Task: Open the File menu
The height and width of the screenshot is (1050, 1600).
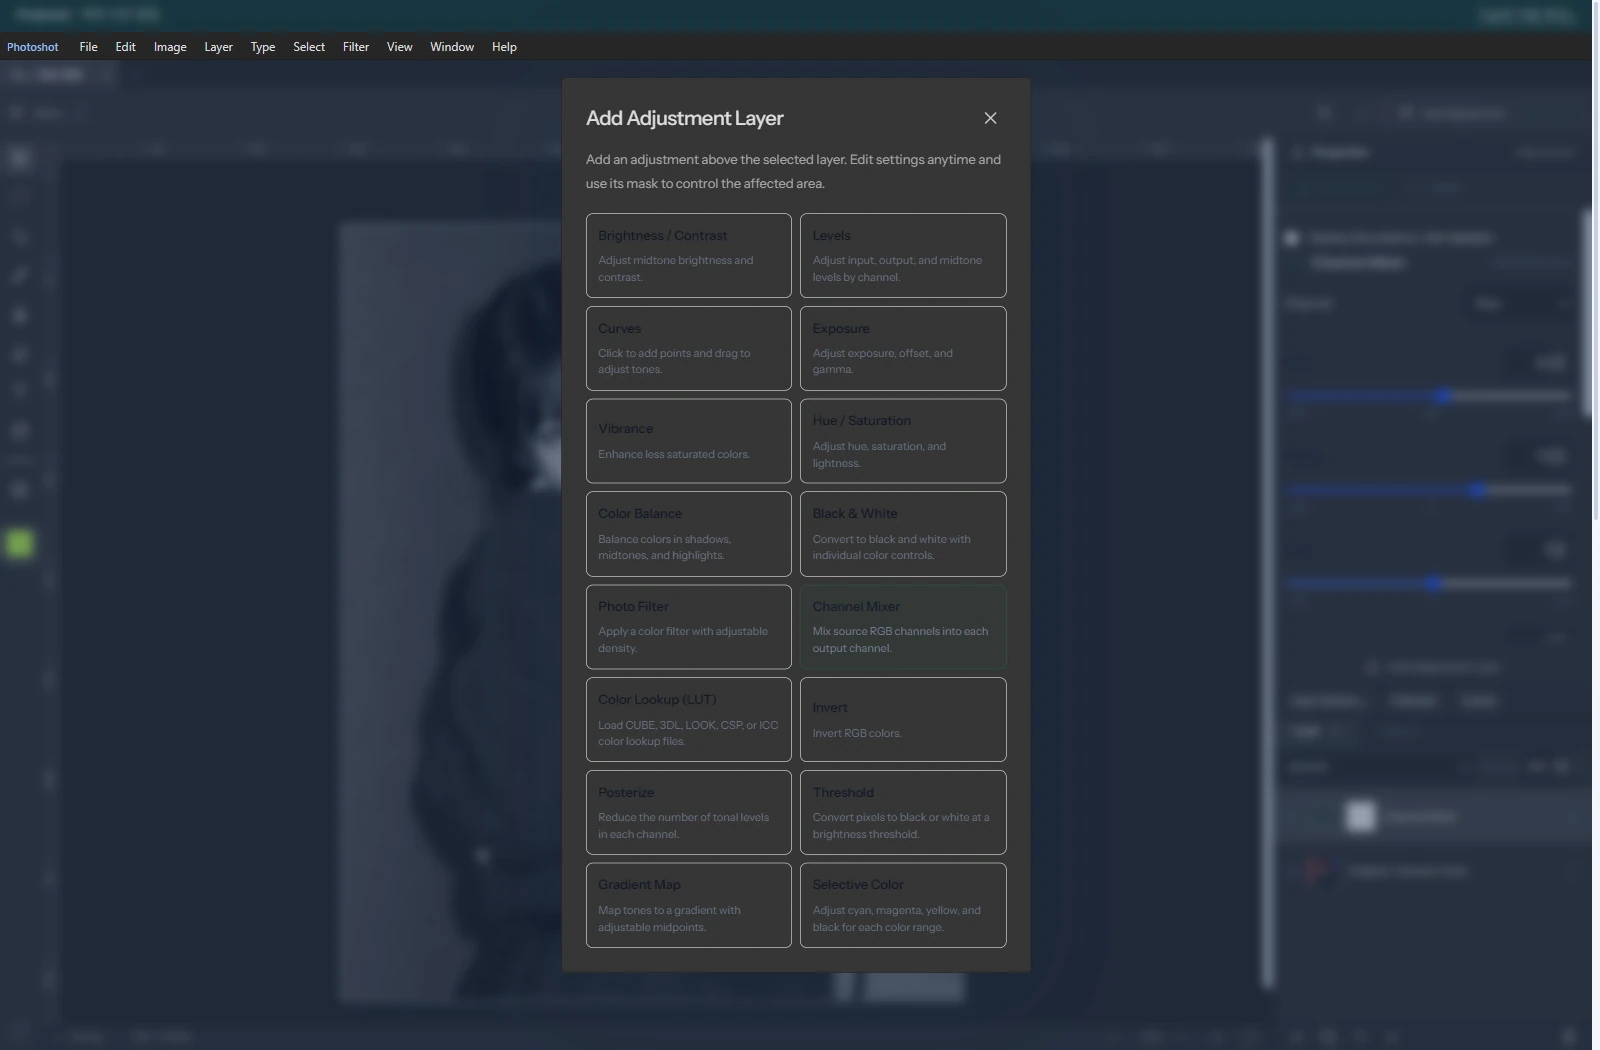Action: [88, 47]
